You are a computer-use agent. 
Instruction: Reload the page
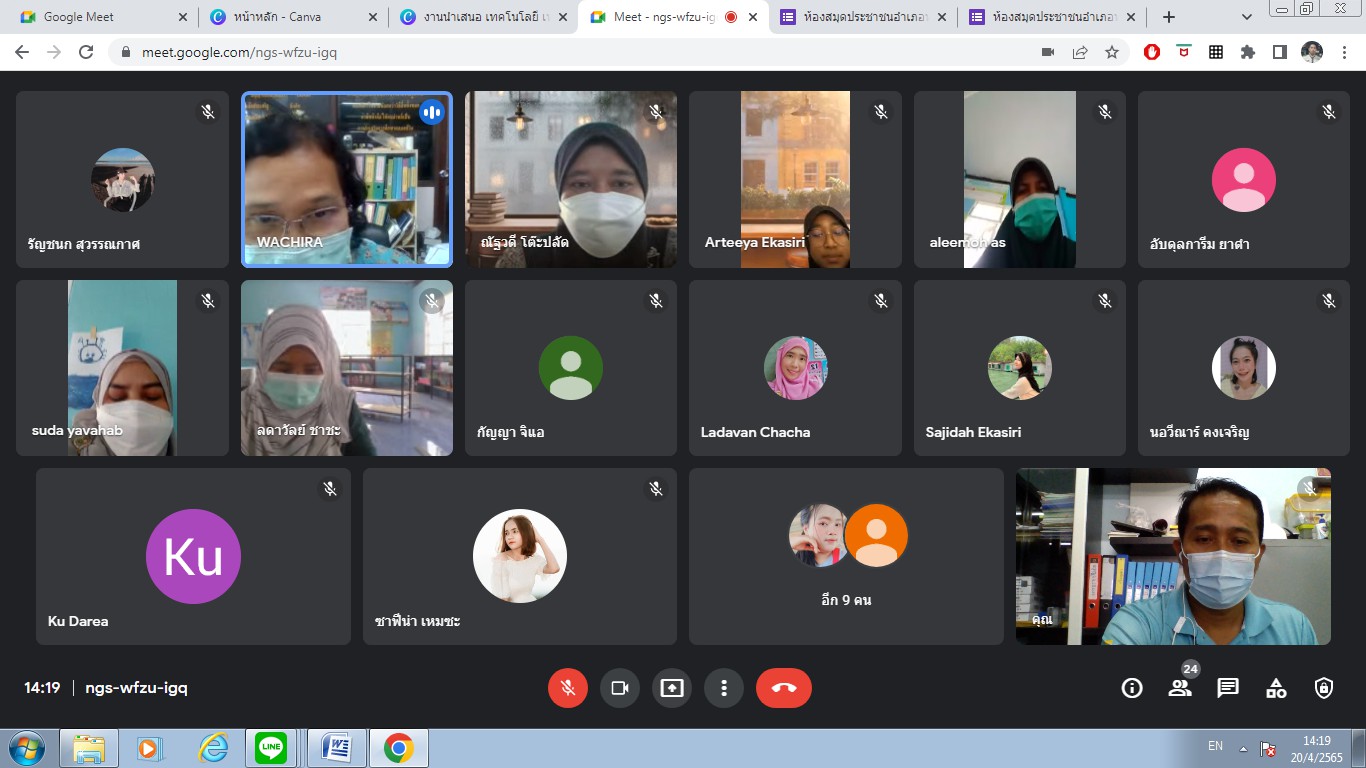(86, 52)
